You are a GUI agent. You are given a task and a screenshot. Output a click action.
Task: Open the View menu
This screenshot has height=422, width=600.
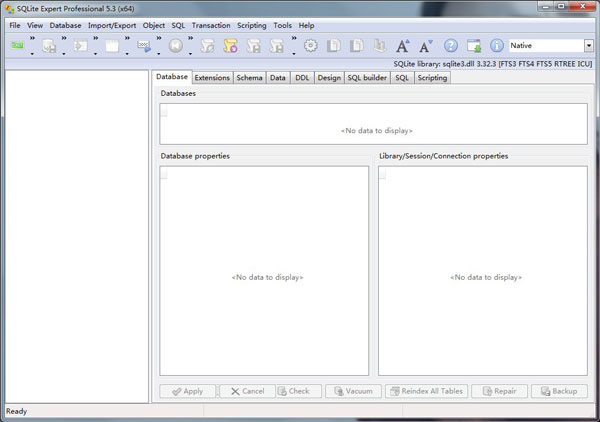(35, 26)
